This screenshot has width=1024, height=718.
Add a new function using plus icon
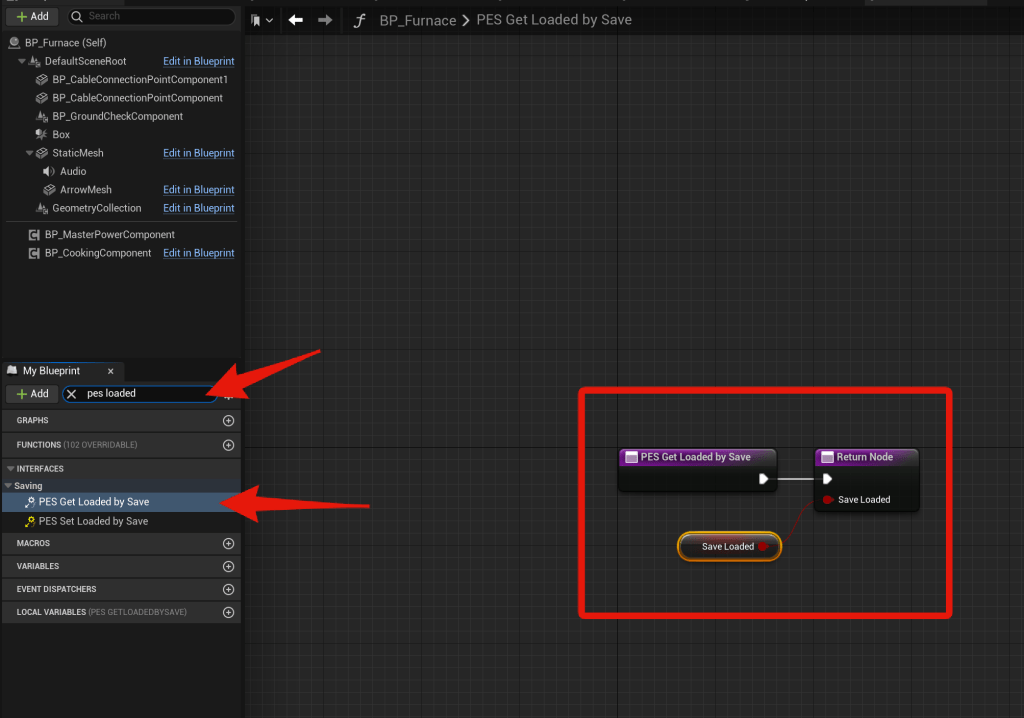pos(228,445)
